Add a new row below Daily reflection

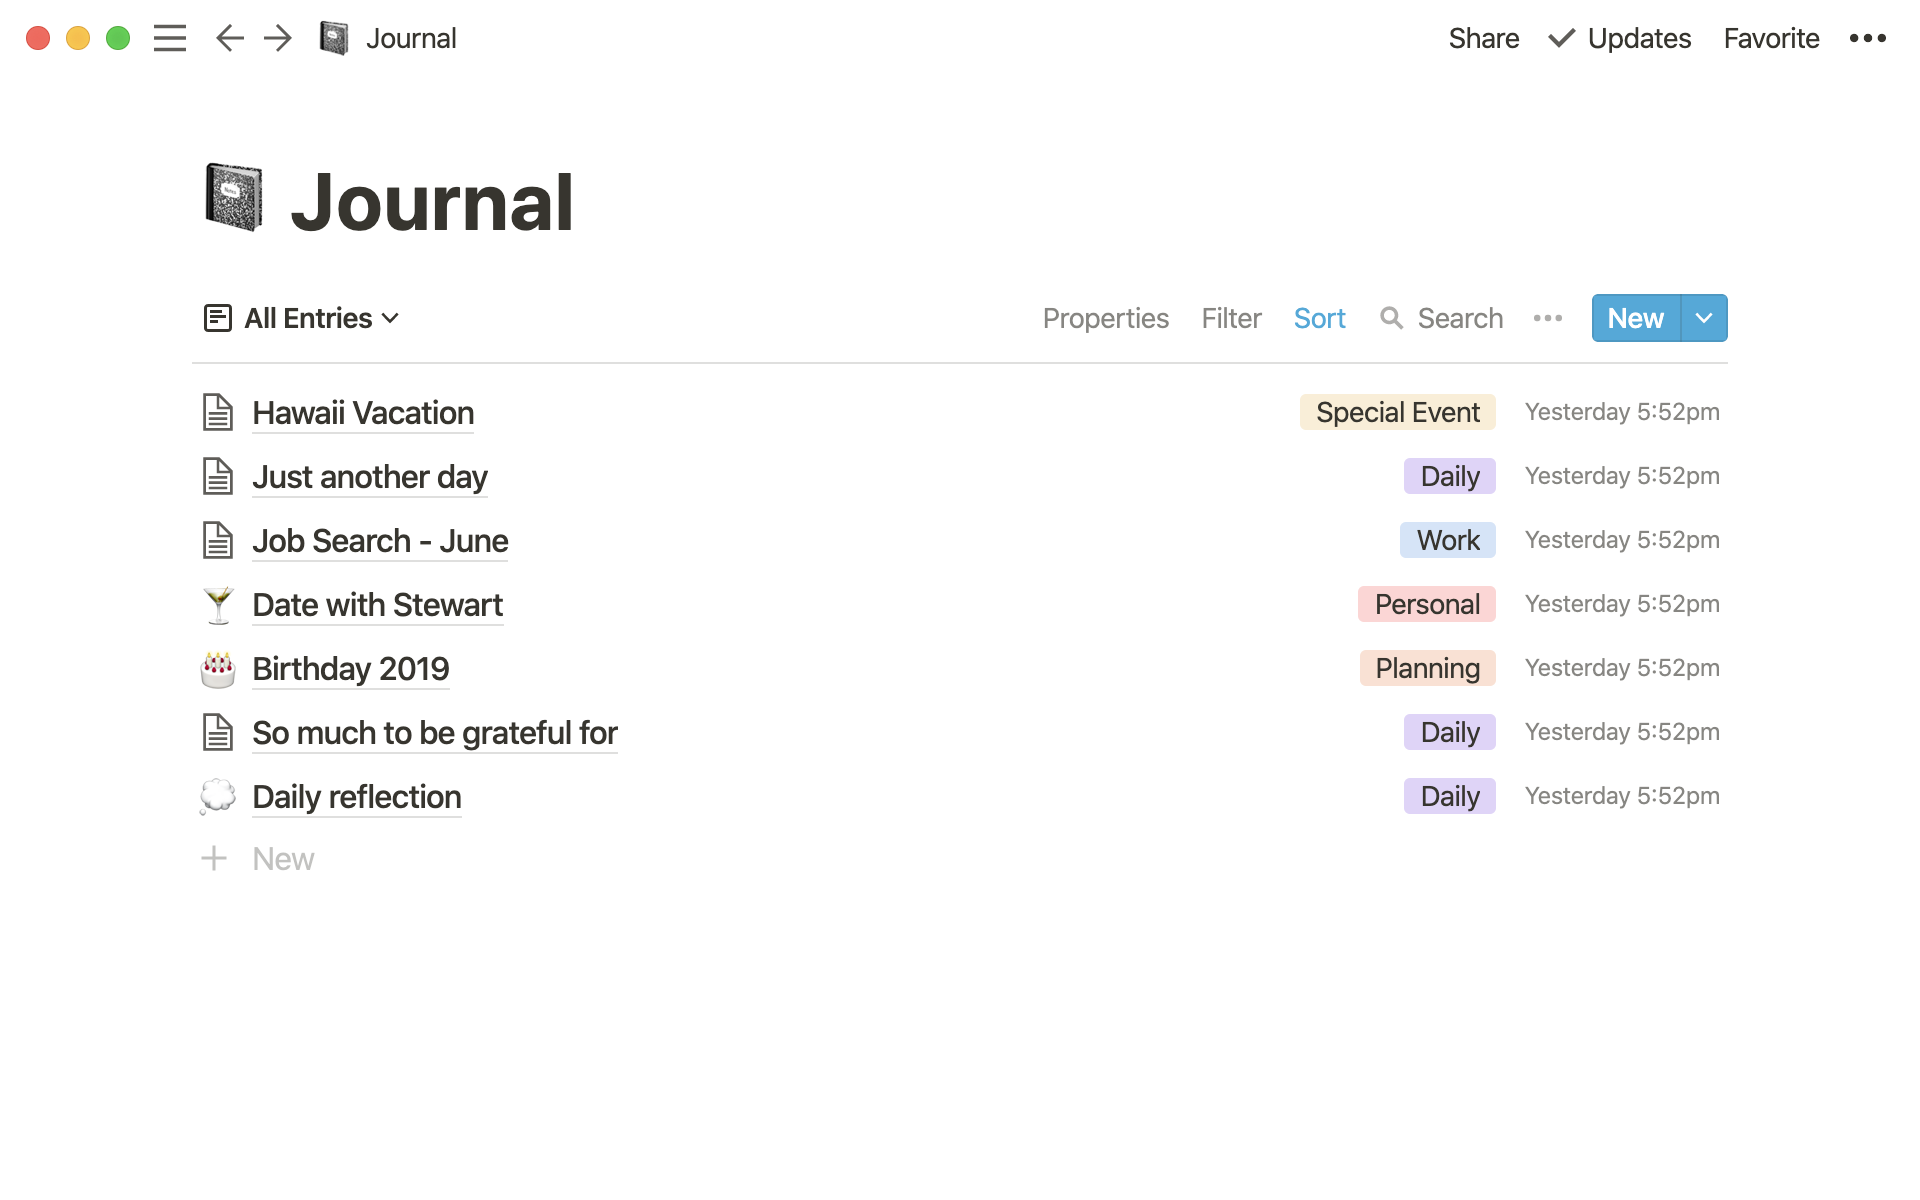coord(282,859)
